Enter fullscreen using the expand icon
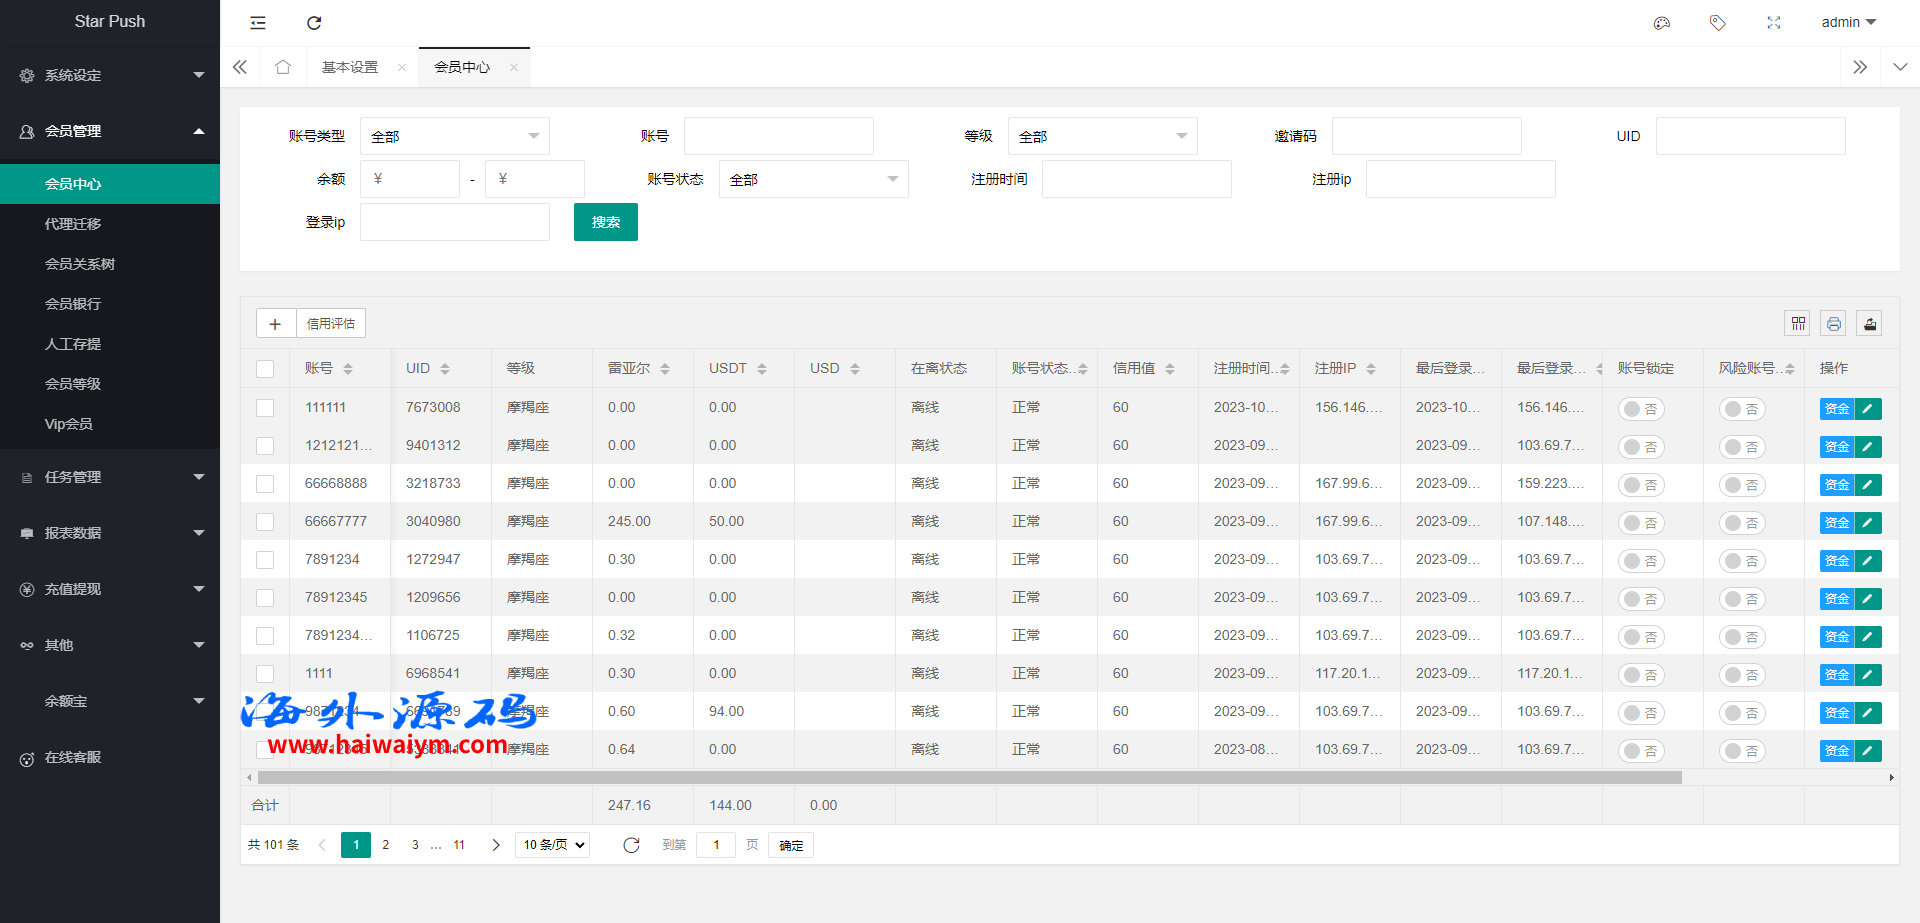This screenshot has height=923, width=1920. click(x=1773, y=23)
